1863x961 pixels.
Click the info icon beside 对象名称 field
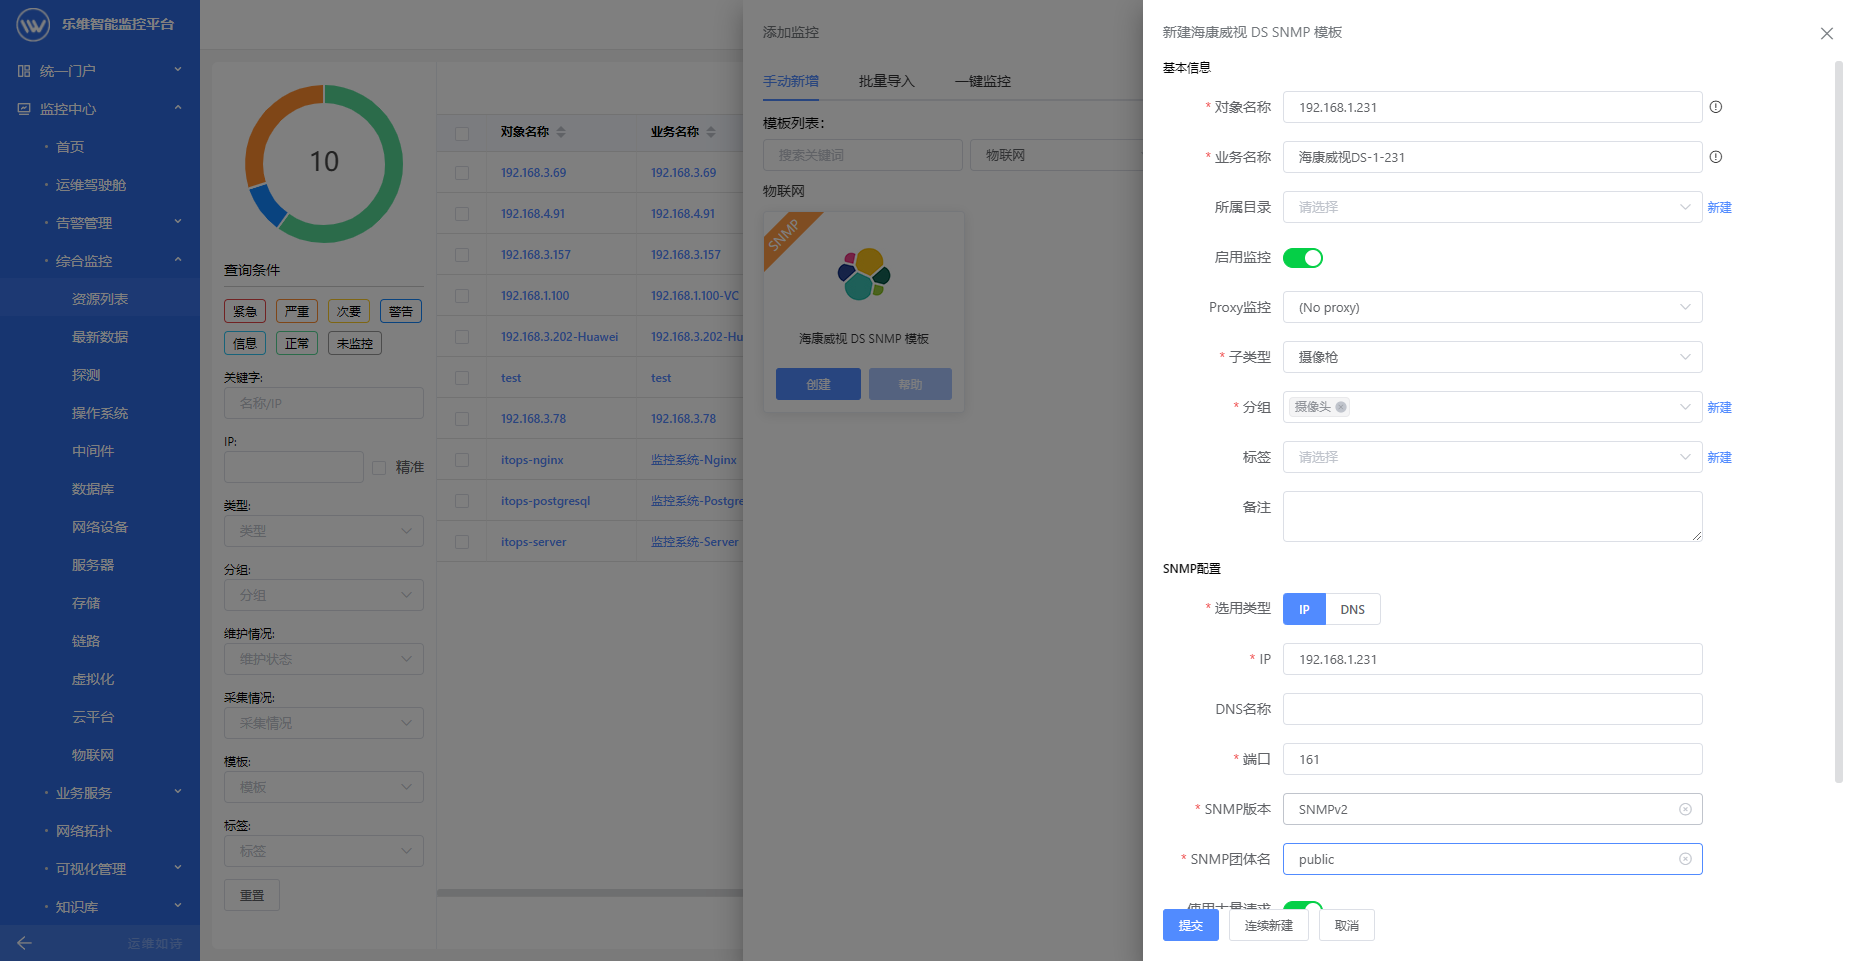click(x=1716, y=107)
